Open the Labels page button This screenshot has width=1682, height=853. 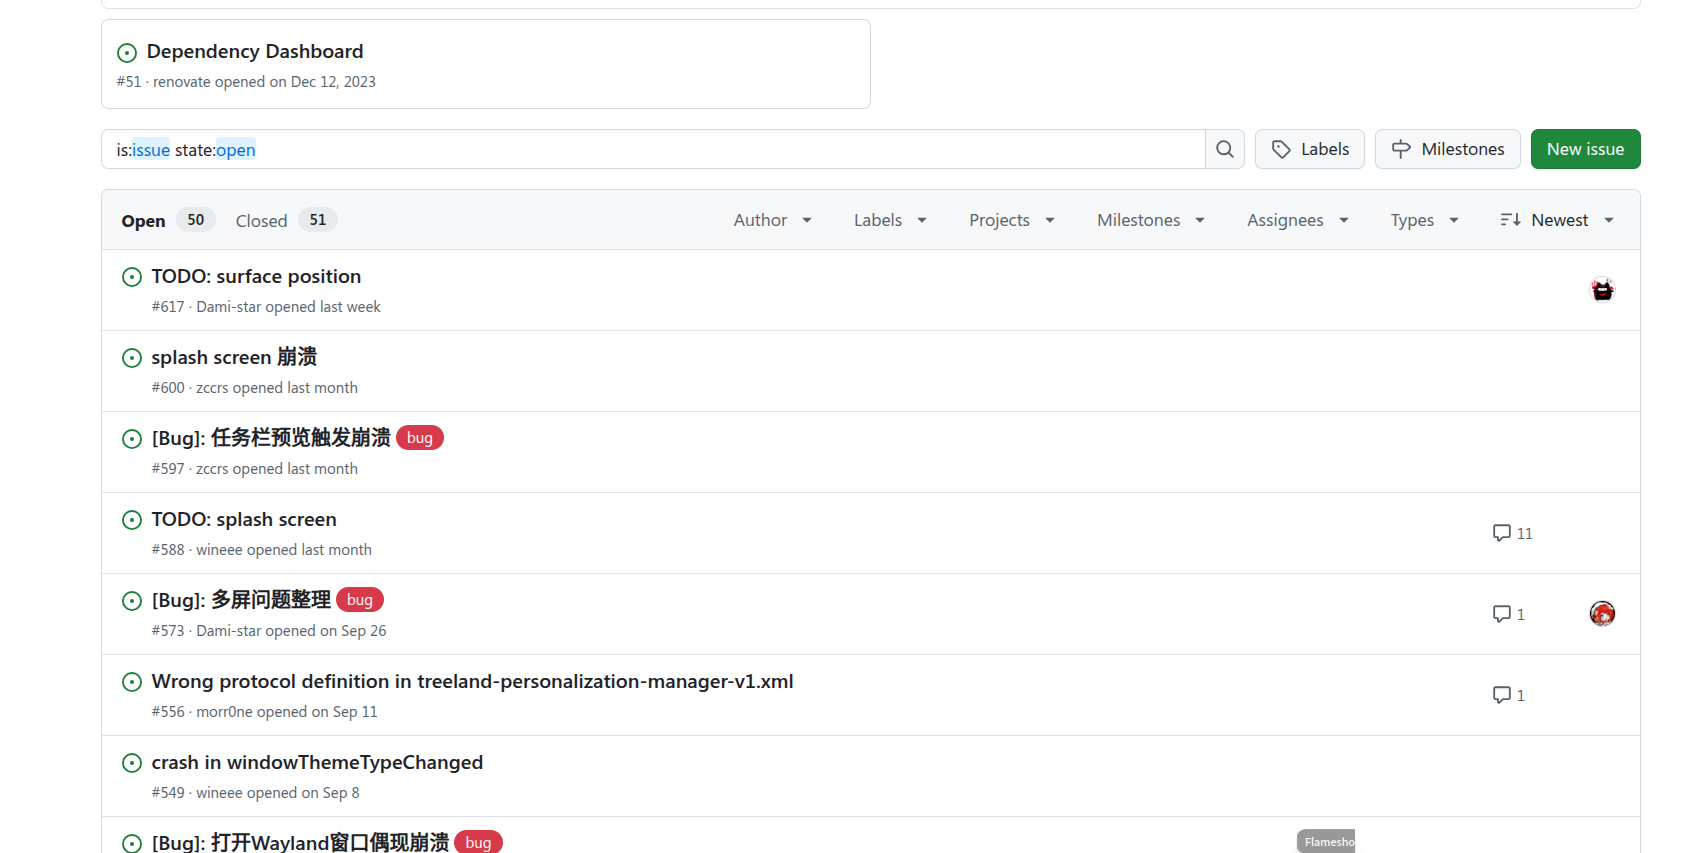click(1310, 149)
